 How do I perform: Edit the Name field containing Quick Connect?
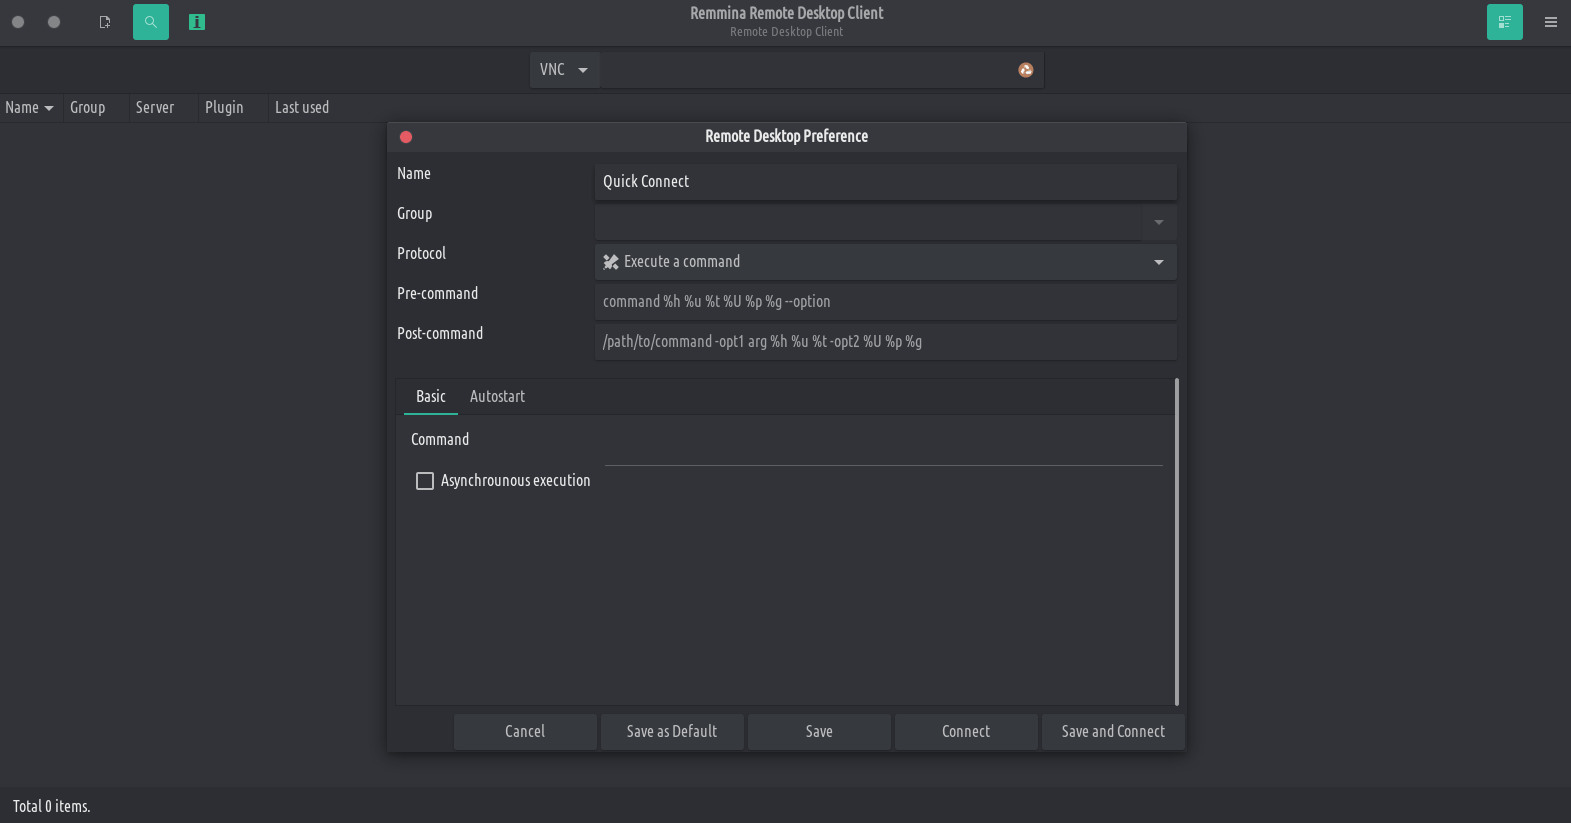tap(885, 182)
